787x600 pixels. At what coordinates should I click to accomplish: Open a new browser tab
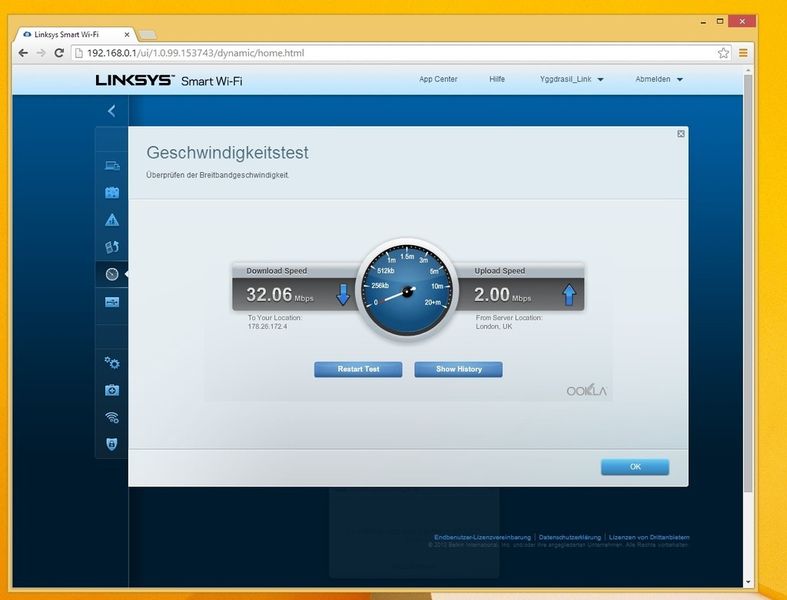[147, 35]
